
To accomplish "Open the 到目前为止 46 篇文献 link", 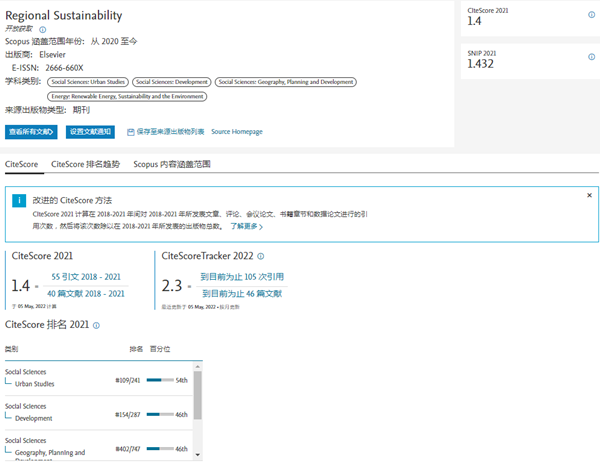I will [x=241, y=293].
